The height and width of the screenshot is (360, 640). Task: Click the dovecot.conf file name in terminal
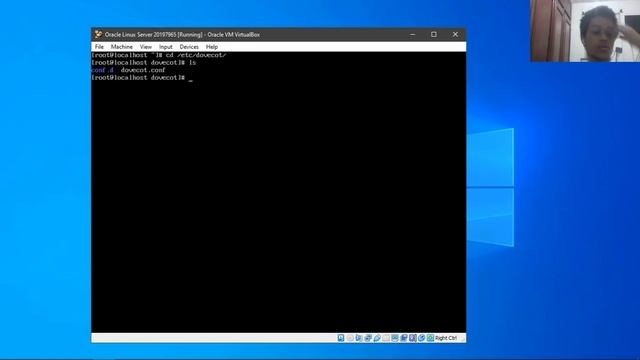pyautogui.click(x=143, y=70)
